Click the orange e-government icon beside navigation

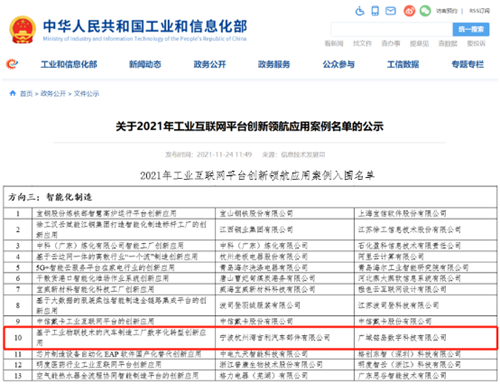pos(12,64)
